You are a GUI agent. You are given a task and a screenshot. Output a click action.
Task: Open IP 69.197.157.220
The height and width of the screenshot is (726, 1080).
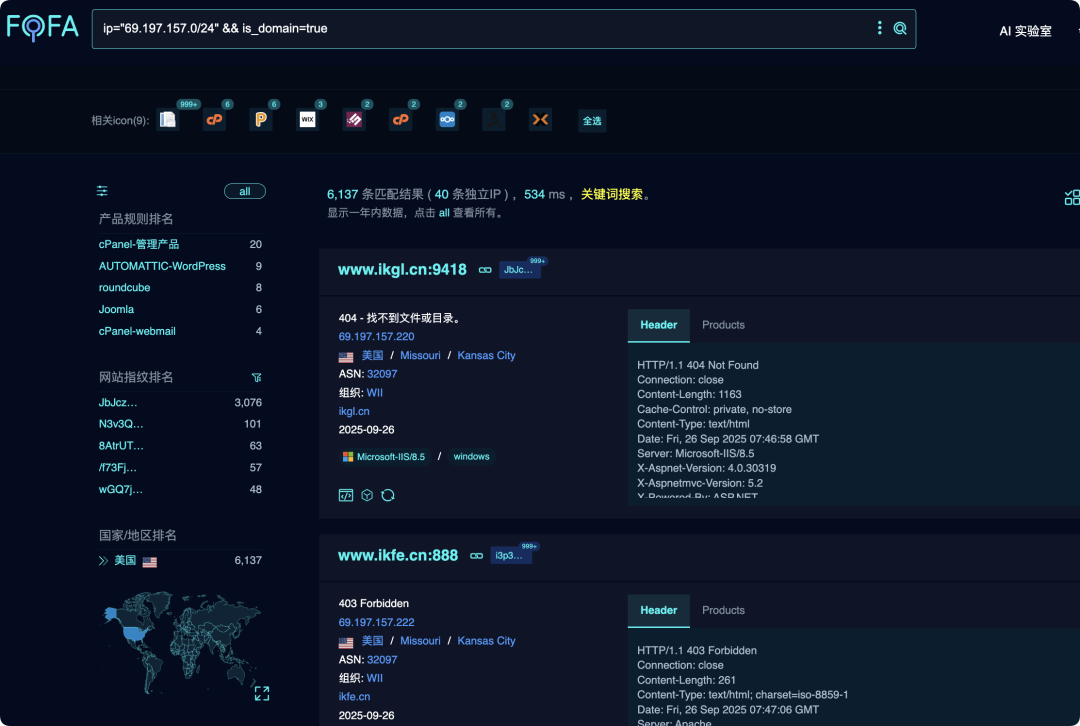pyautogui.click(x=376, y=336)
